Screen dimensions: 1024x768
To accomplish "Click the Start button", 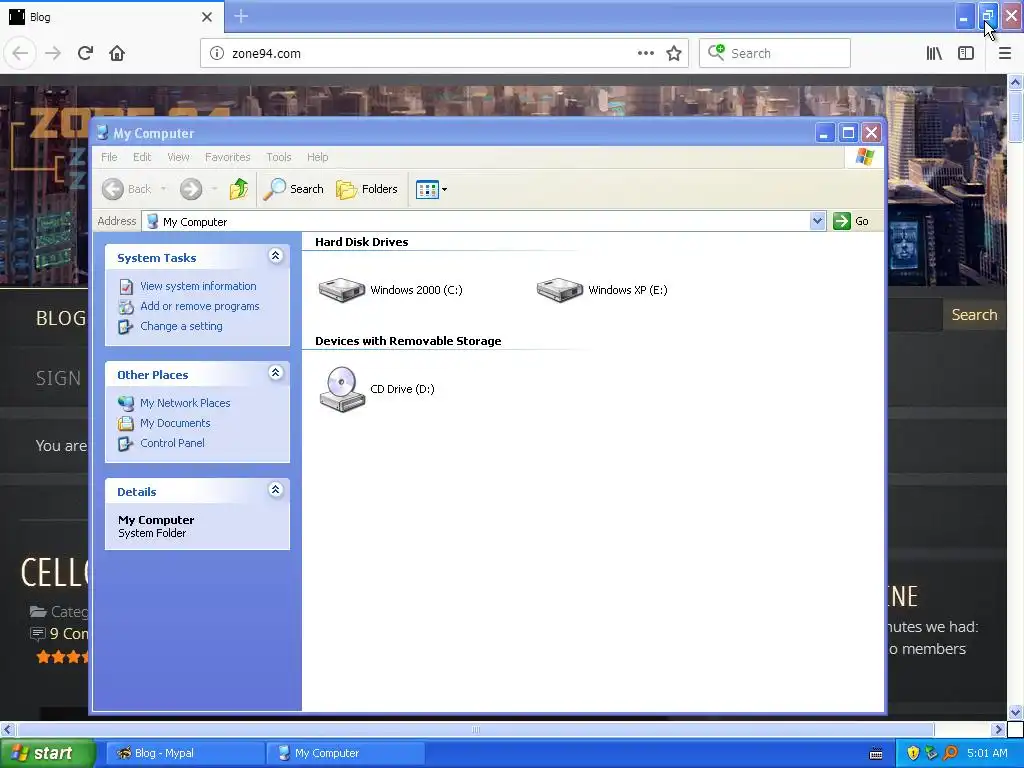I will coord(47,753).
